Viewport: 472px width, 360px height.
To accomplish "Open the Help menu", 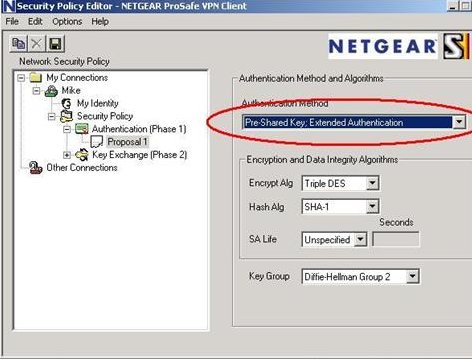I will [x=100, y=22].
